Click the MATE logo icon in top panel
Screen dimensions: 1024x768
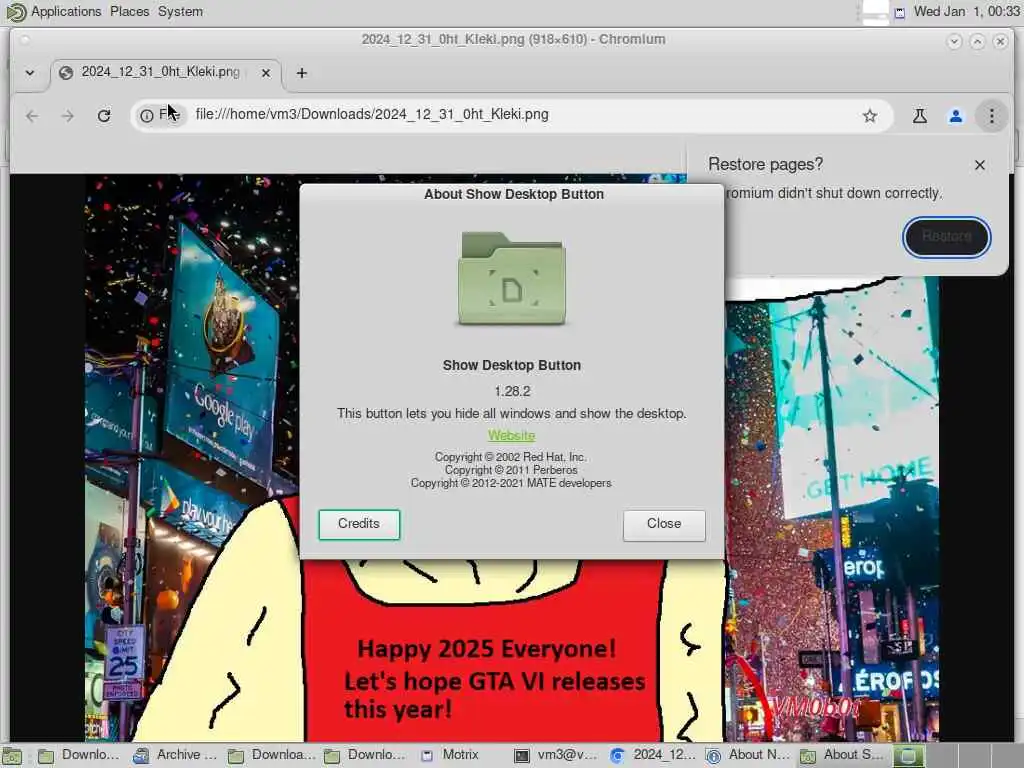pos(15,12)
